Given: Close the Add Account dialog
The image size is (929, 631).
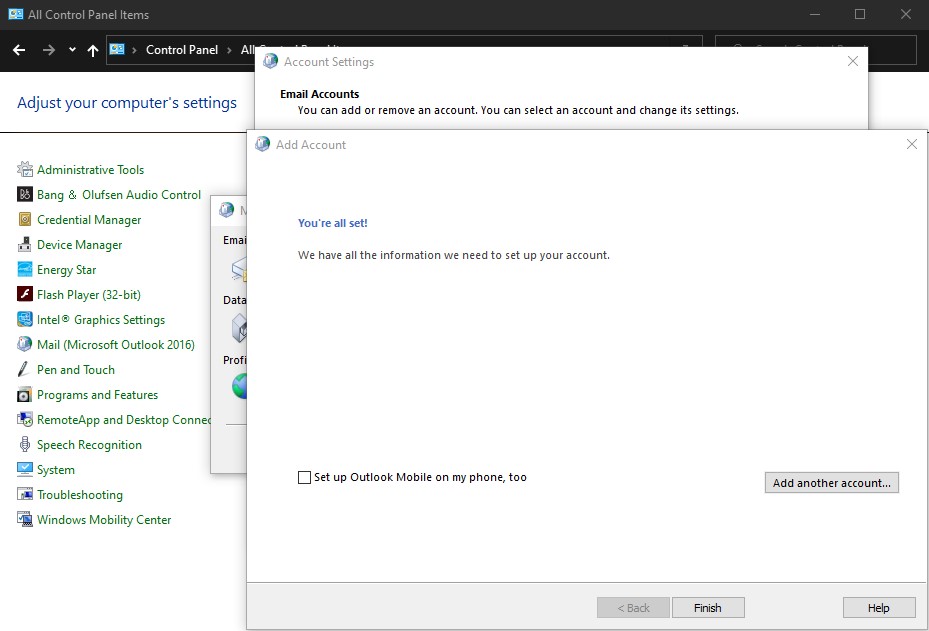Looking at the screenshot, I should (912, 144).
